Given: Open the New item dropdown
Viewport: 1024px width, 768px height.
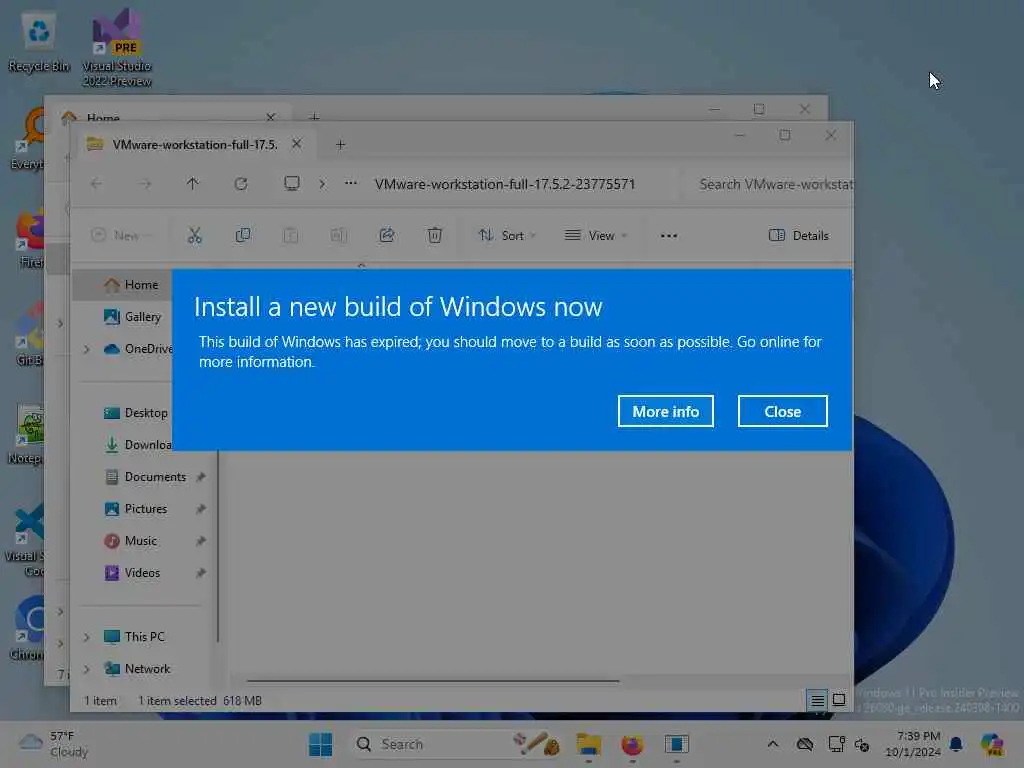Looking at the screenshot, I should point(121,235).
